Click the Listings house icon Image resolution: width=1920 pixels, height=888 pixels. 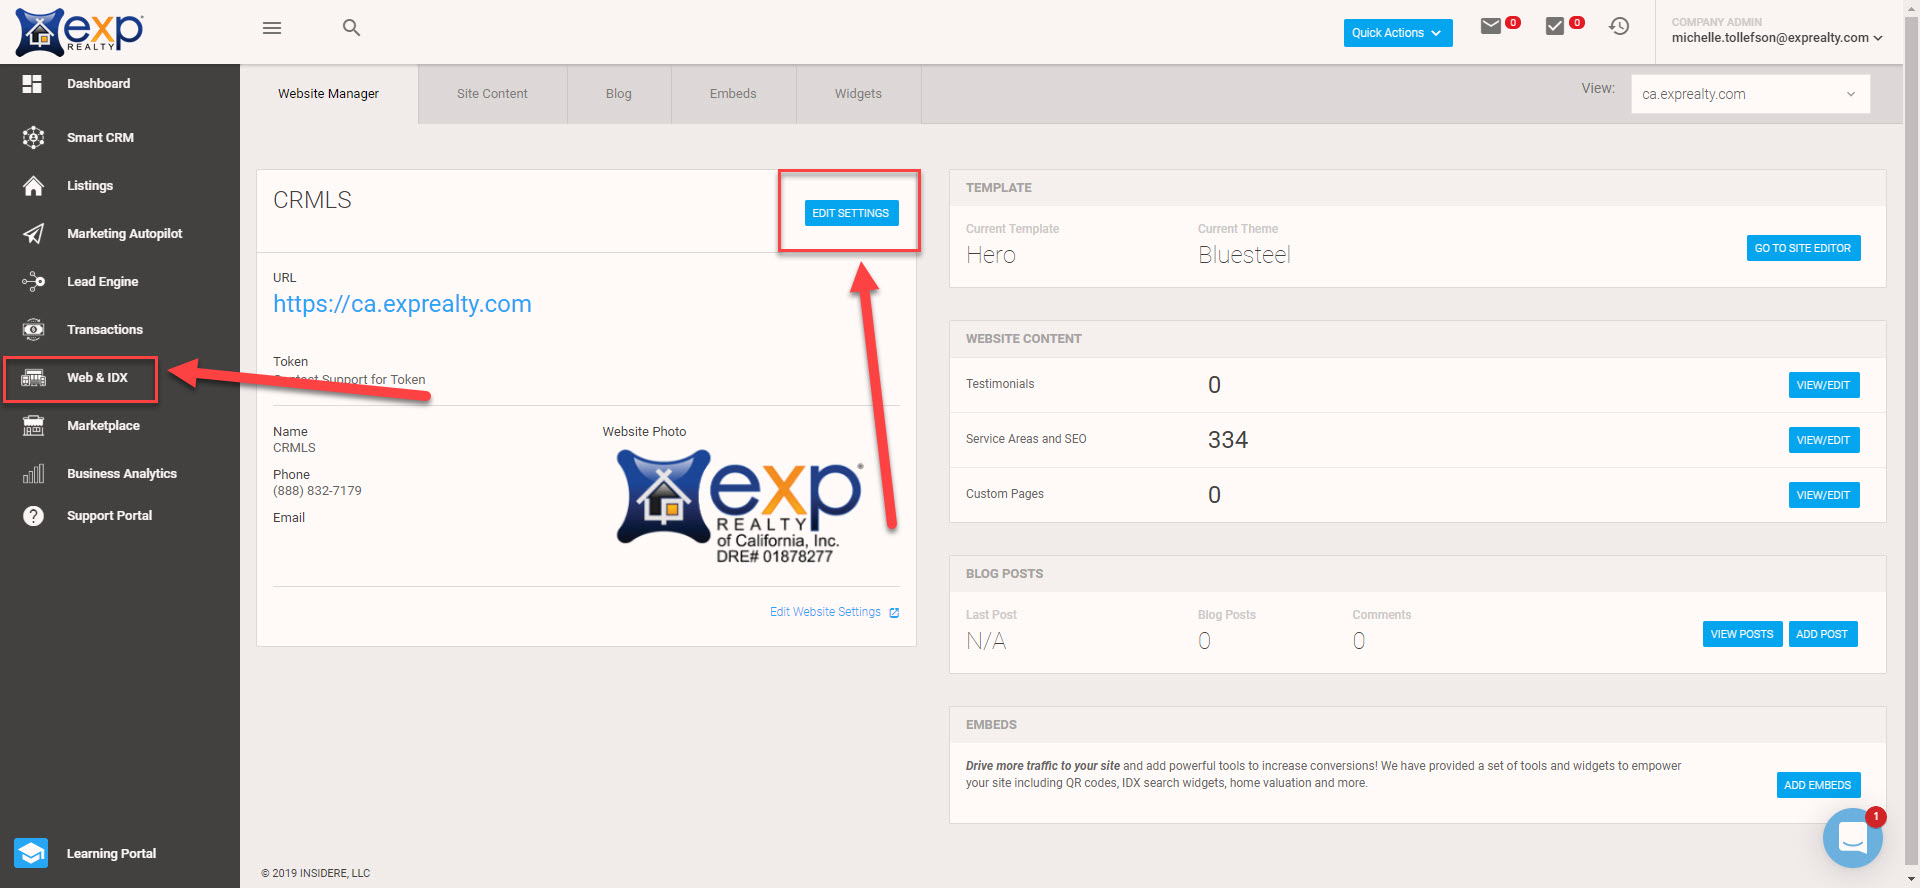pyautogui.click(x=33, y=186)
